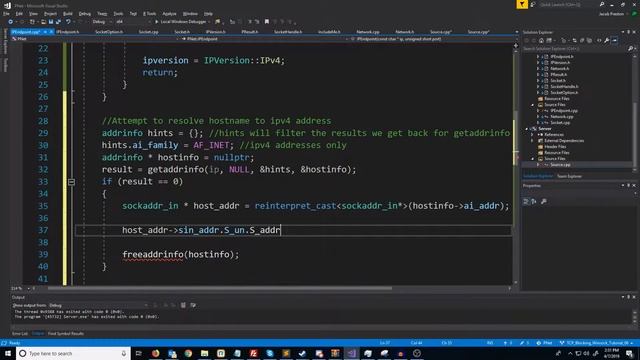Click the Windows taskbar search box
The image size is (640, 360).
click(x=73, y=353)
